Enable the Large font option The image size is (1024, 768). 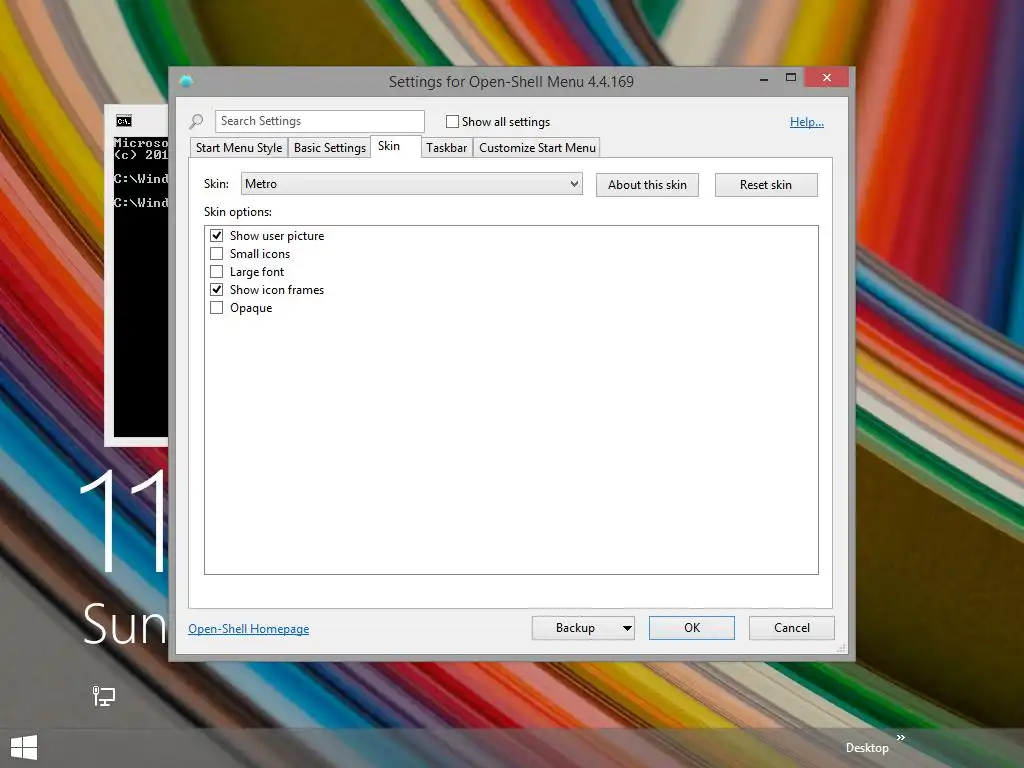coord(216,272)
